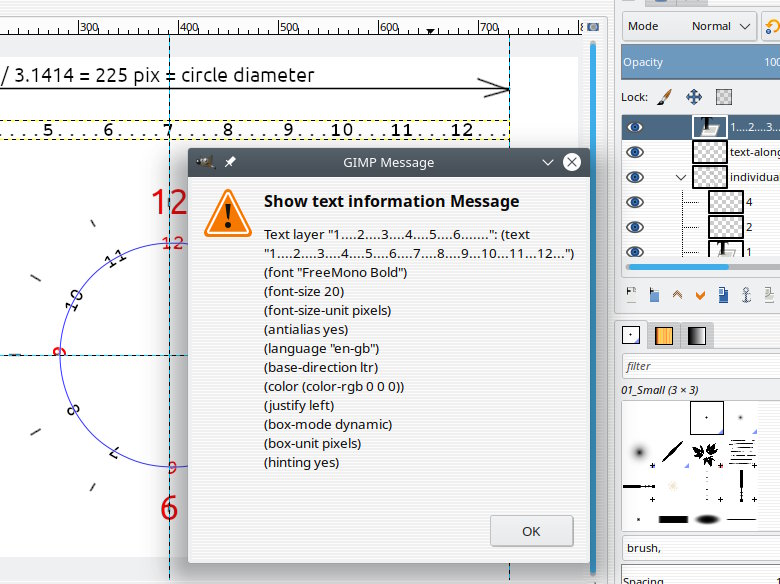
Task: Click the selected text layer name 1....2....3
Action: (x=755, y=127)
